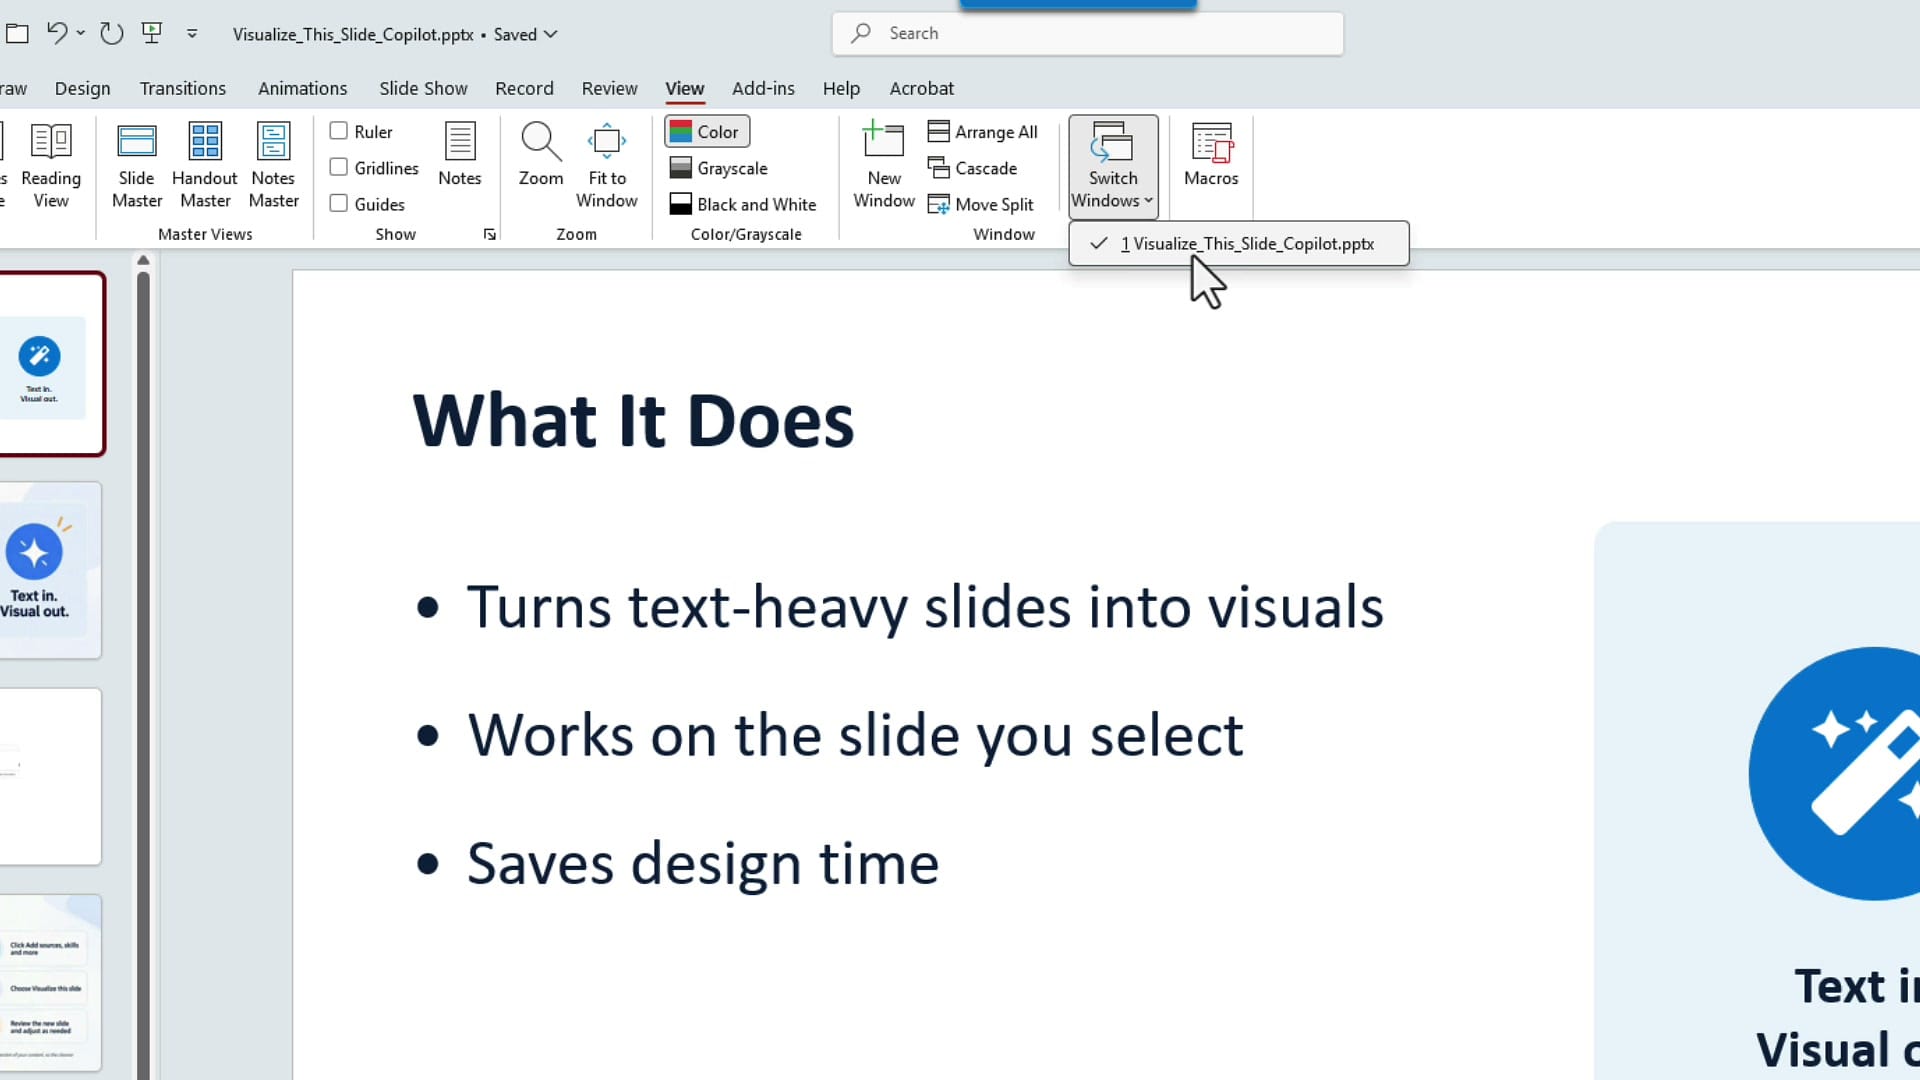1920x1080 pixels.
Task: Open the Undo history dropdown arrow
Action: 81,33
